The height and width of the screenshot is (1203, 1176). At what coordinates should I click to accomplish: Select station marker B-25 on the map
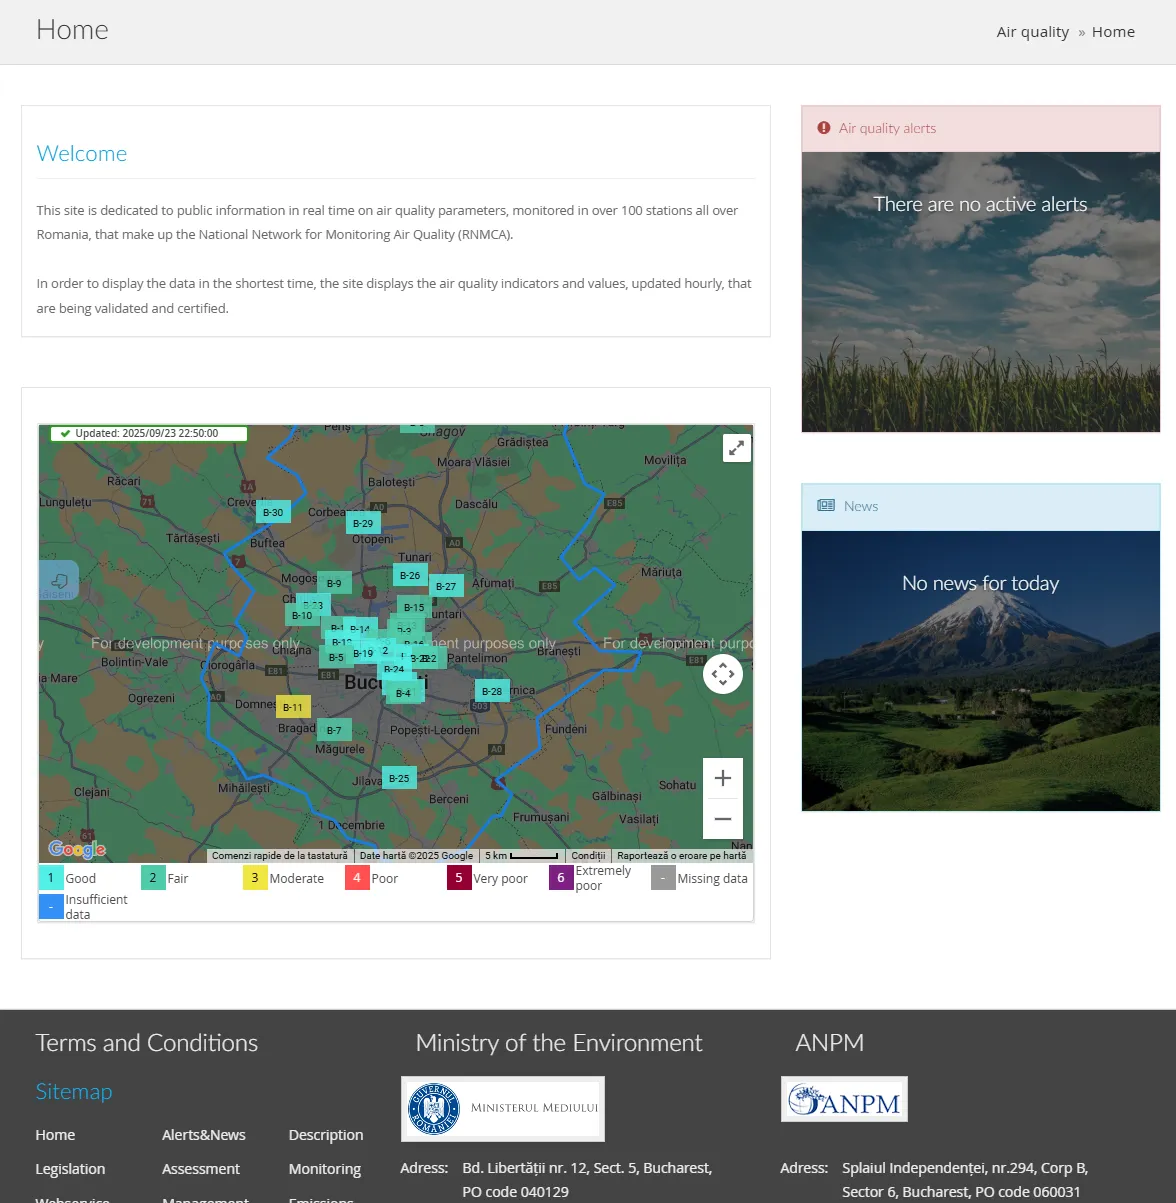pos(399,778)
